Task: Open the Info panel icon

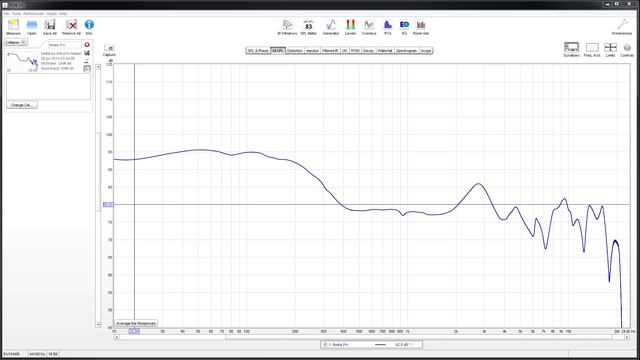Action: pos(89,25)
